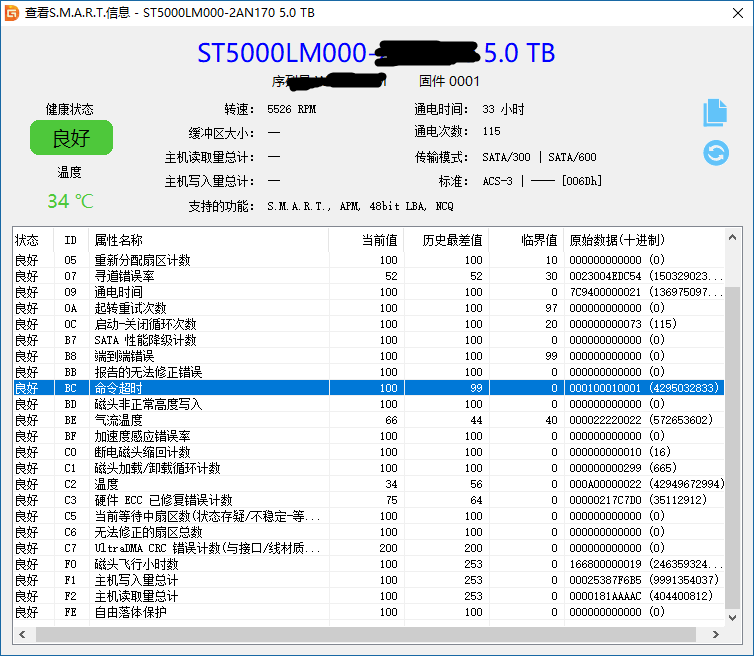Select the 加速度感应错误率 row

pos(369,436)
